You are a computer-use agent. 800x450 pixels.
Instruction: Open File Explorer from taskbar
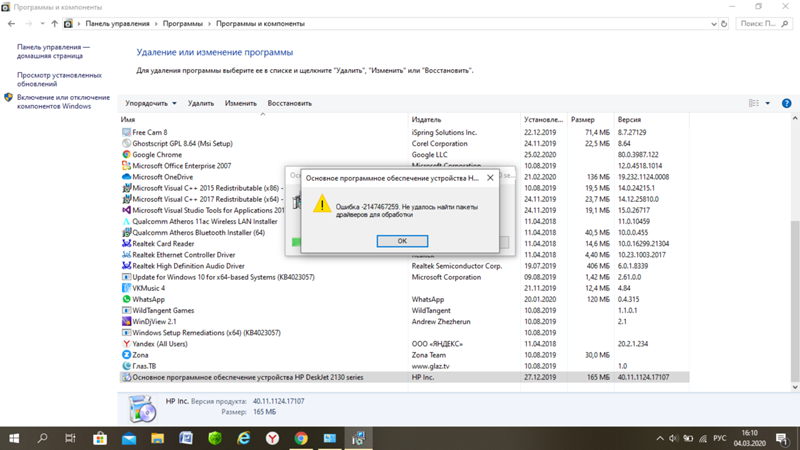point(157,438)
